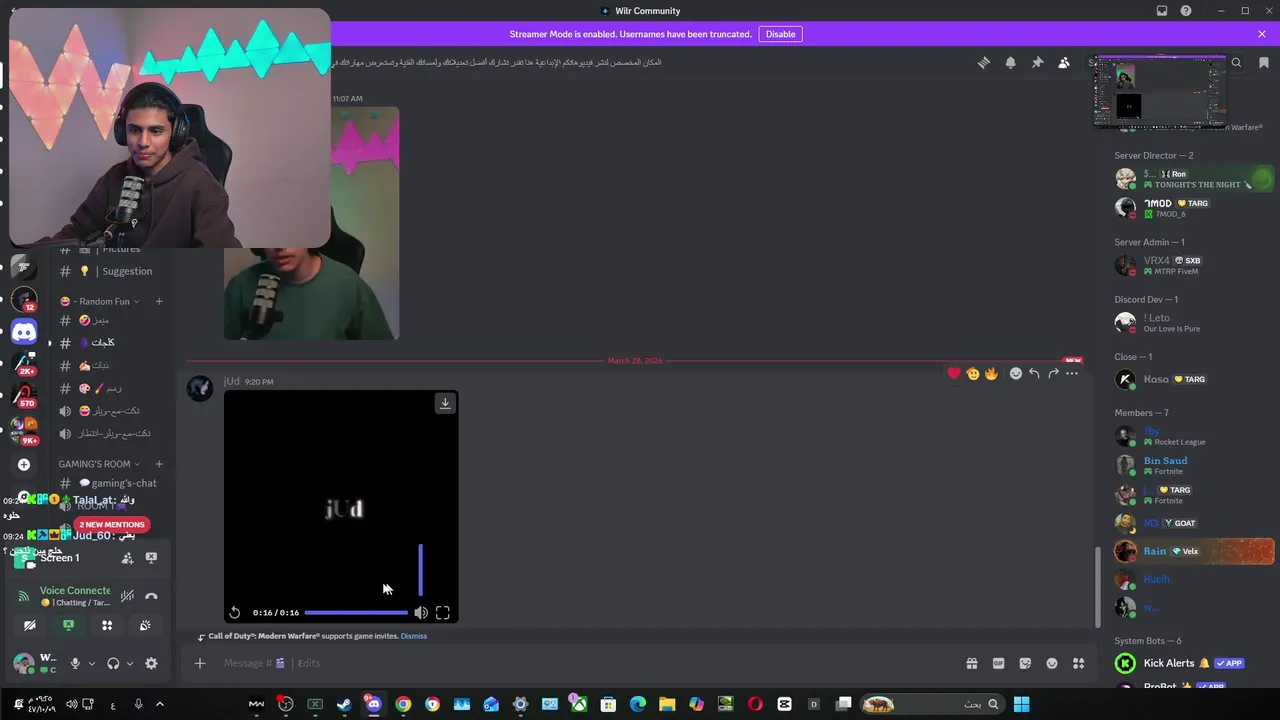Stop sharing screen green button
Viewport: 1280px width, 720px height.
(68, 625)
